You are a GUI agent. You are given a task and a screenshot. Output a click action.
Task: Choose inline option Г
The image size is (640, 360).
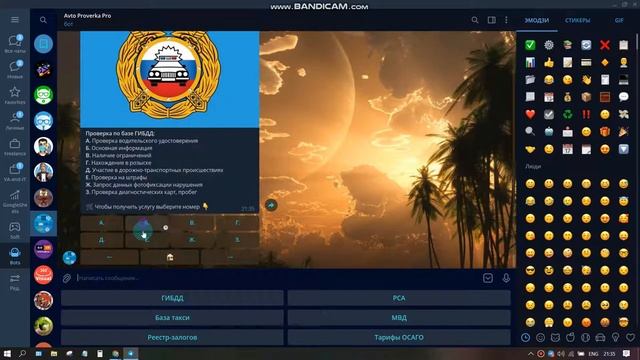(237, 223)
